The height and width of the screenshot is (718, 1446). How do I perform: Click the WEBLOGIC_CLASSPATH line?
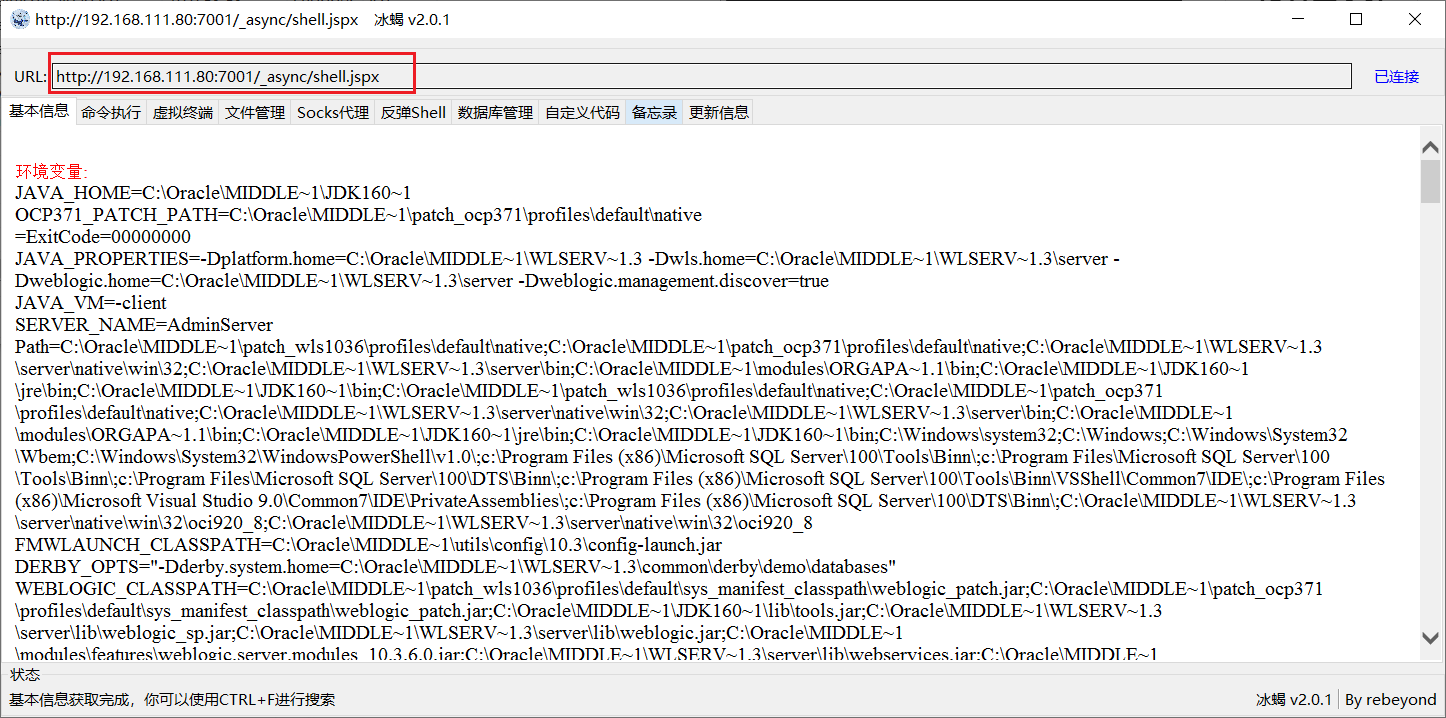(x=669, y=621)
